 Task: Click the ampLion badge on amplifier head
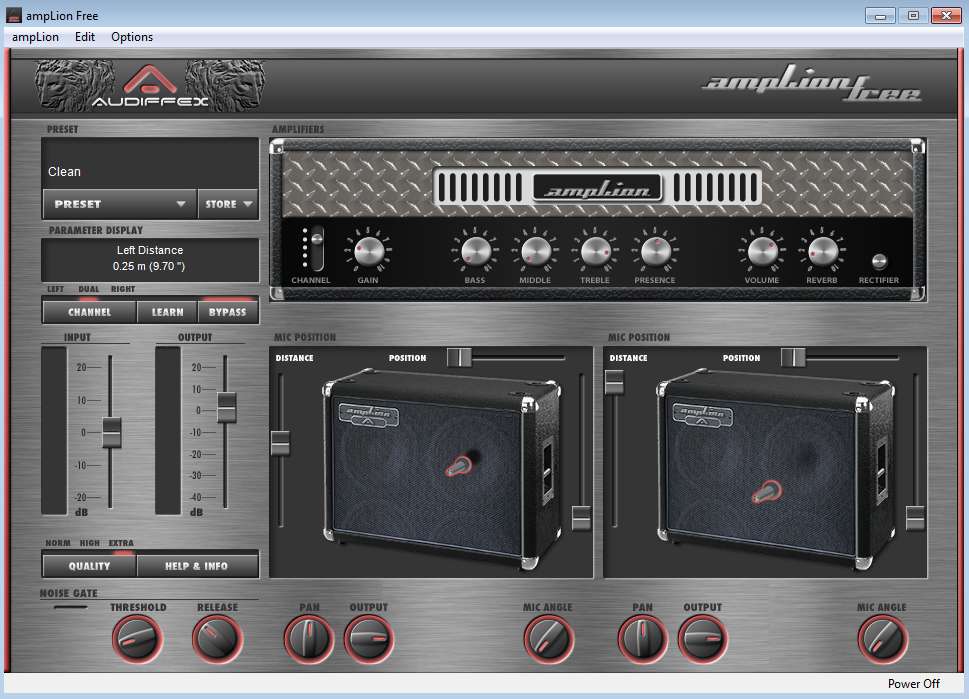(597, 188)
